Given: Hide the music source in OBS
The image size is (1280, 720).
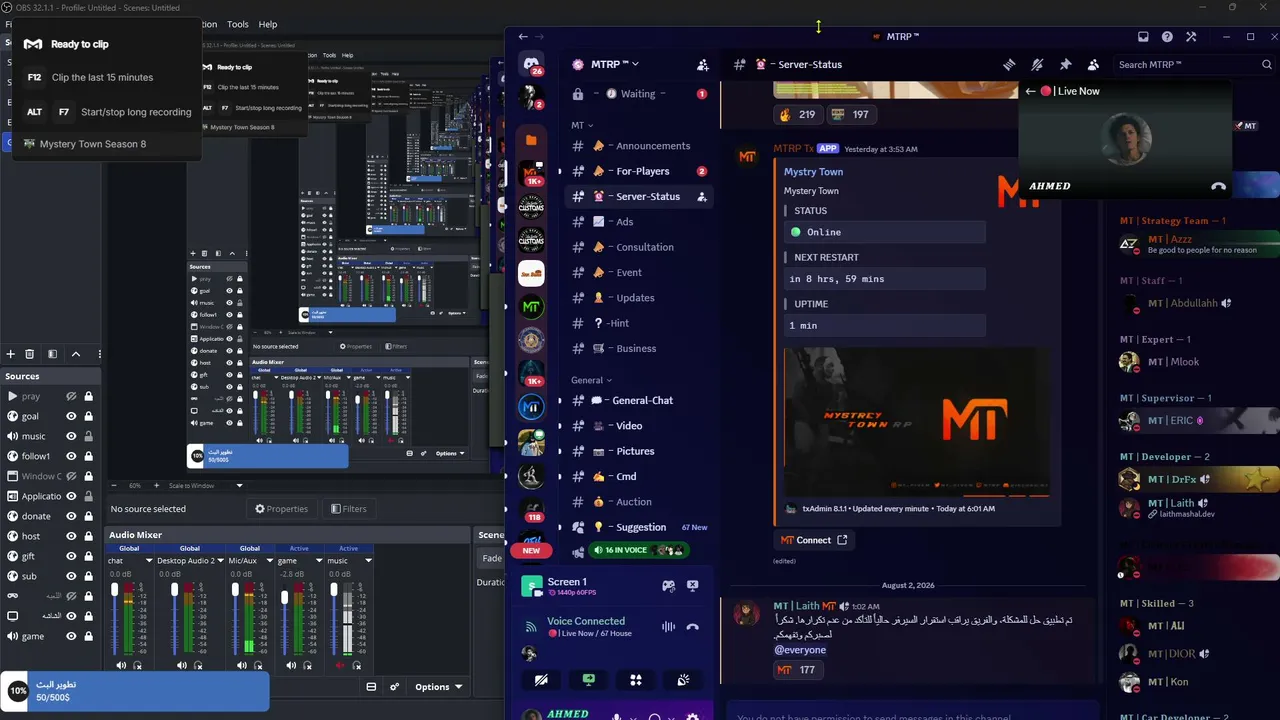Looking at the screenshot, I should click(x=71, y=436).
